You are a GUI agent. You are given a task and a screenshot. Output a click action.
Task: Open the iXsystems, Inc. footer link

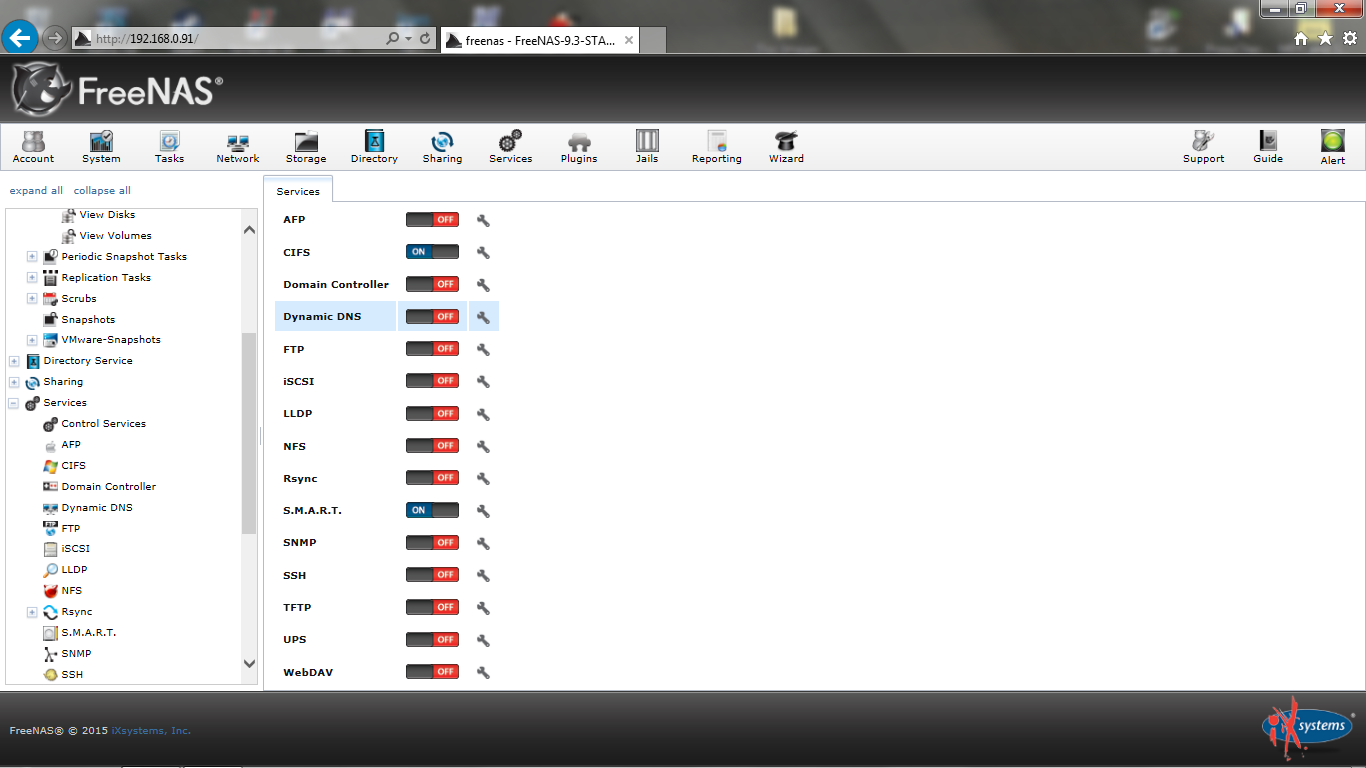coord(151,730)
